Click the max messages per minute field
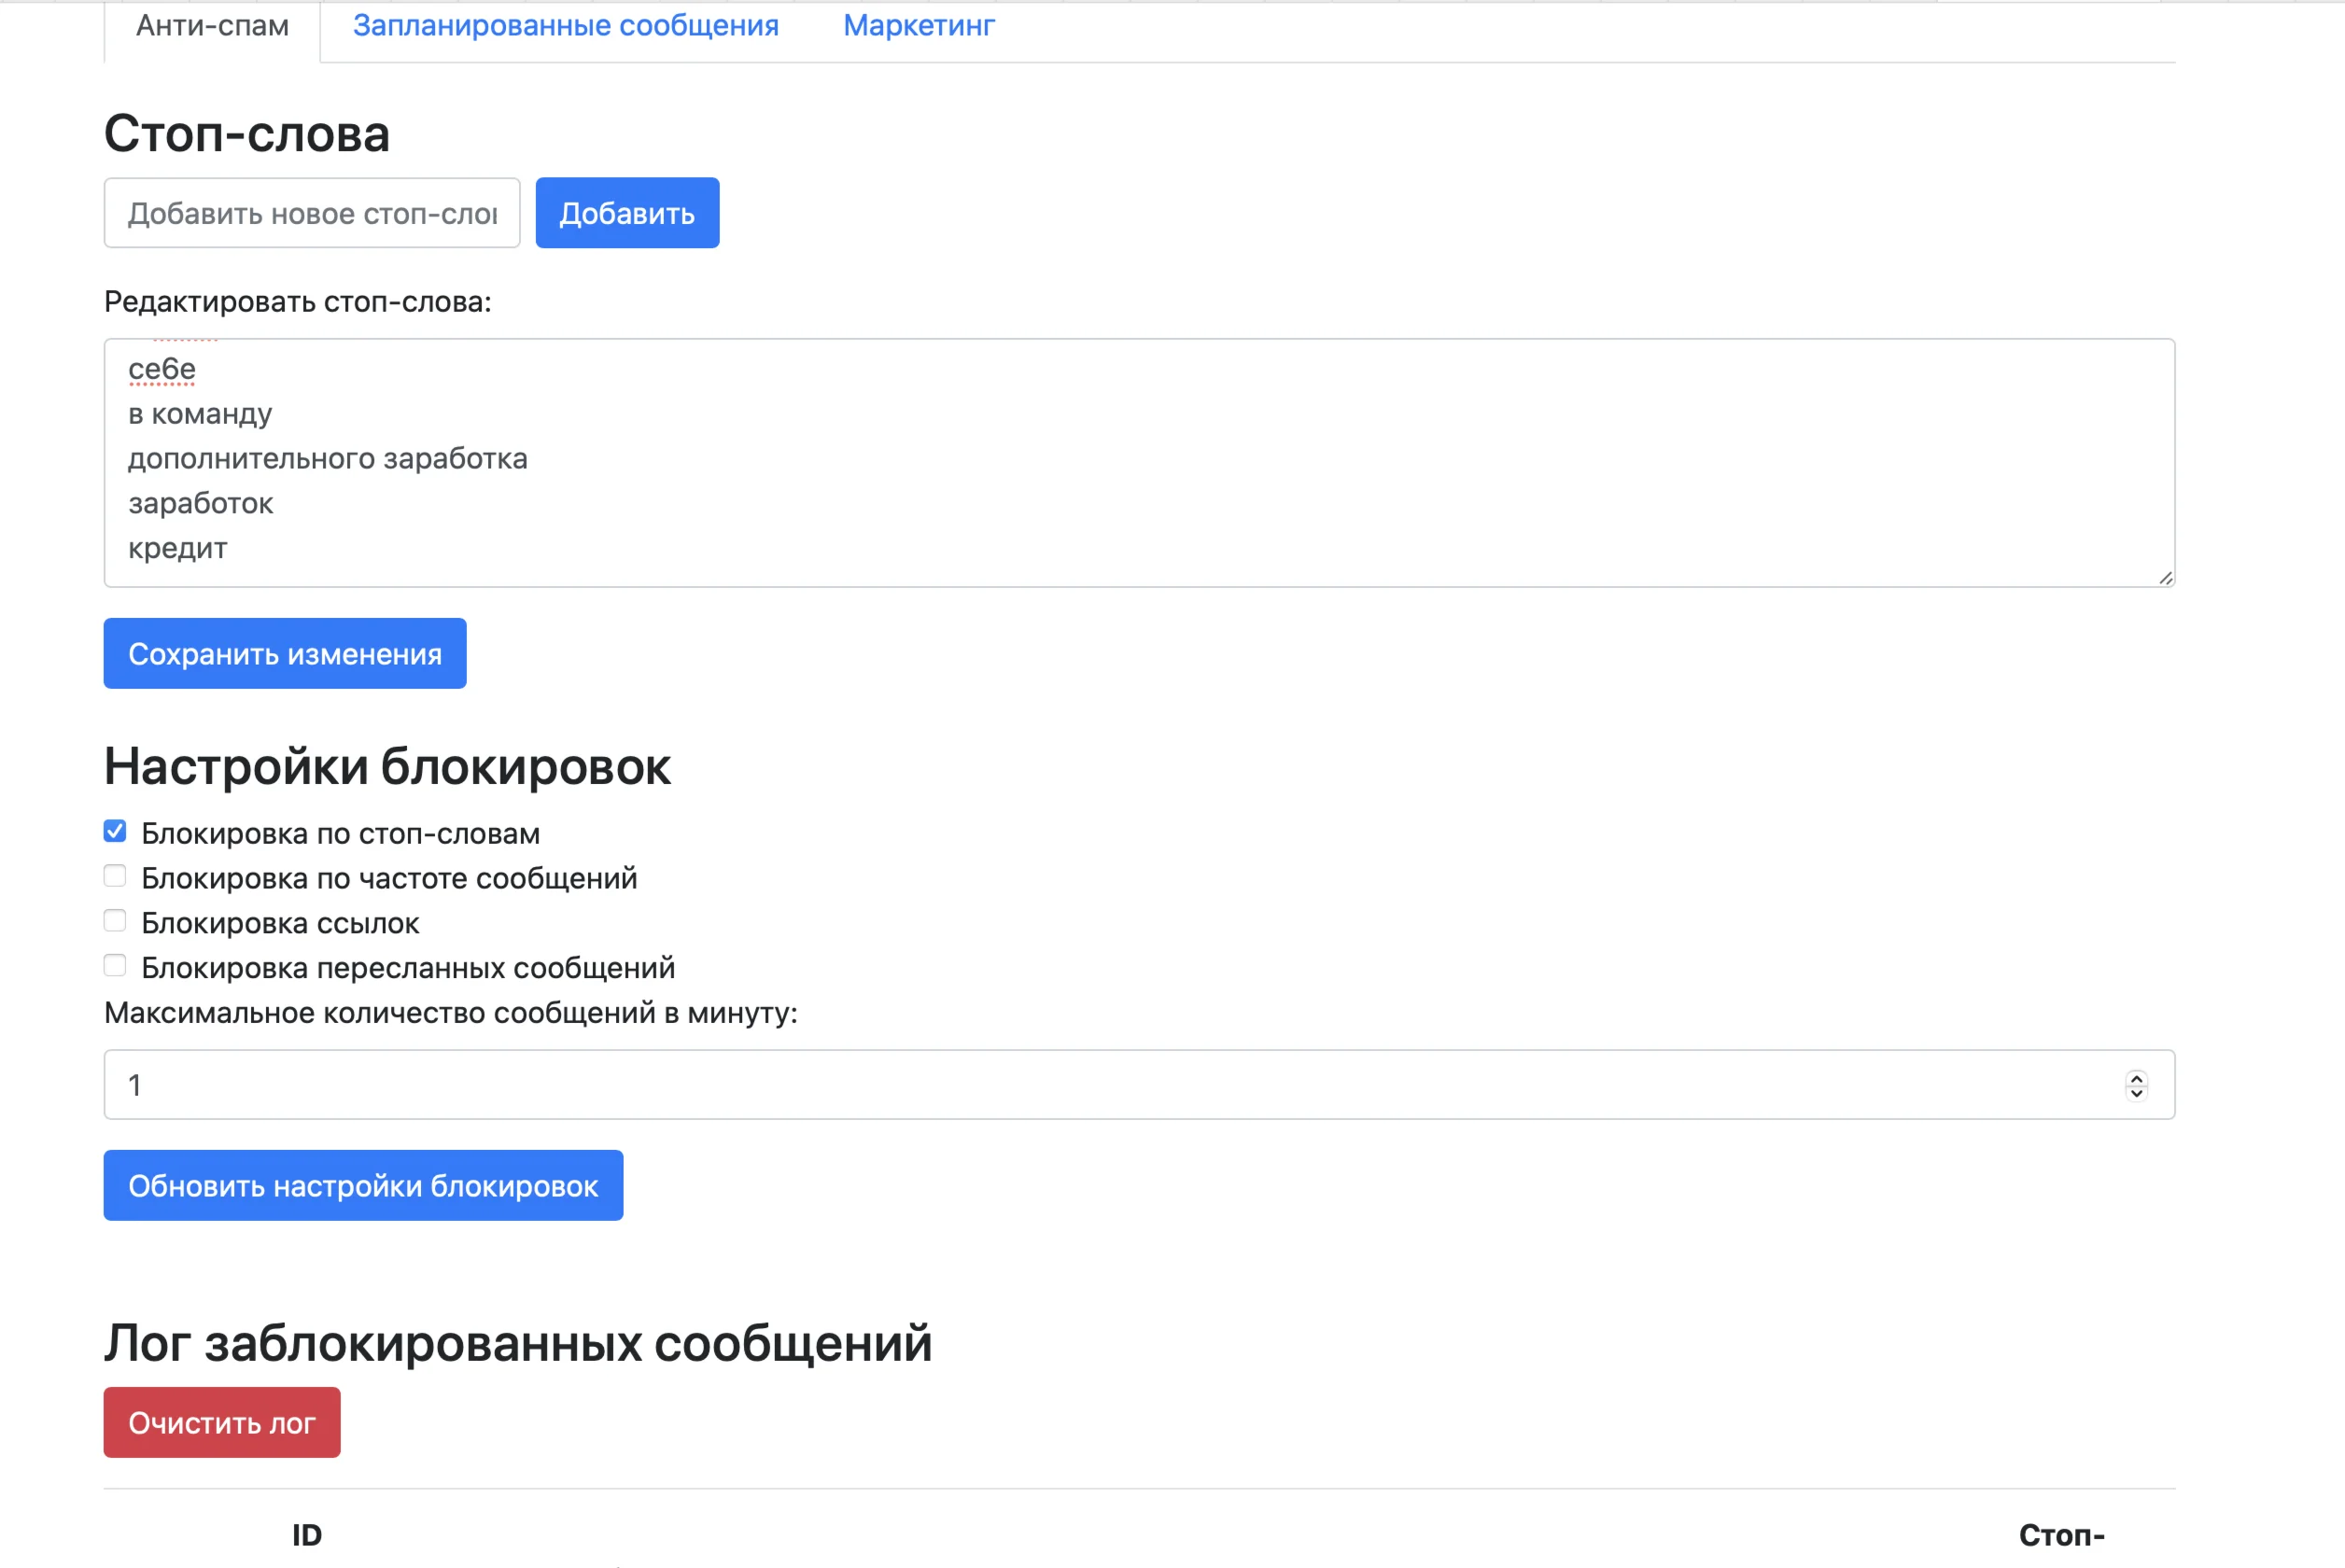The height and width of the screenshot is (1568, 2345). coord(1100,1084)
